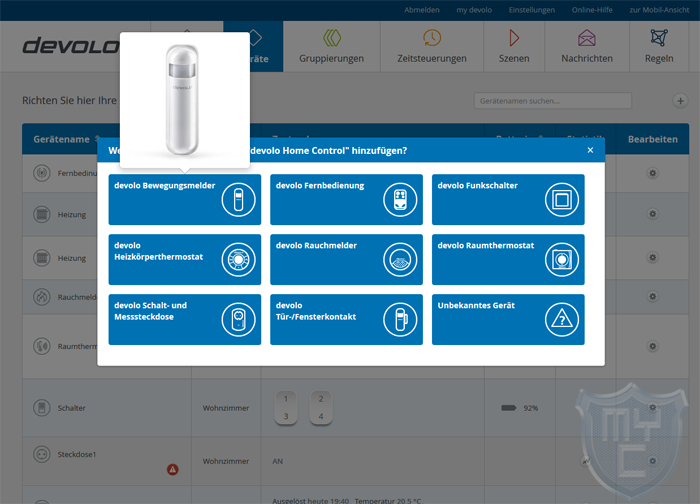Open the Nachrichten tab

click(587, 46)
